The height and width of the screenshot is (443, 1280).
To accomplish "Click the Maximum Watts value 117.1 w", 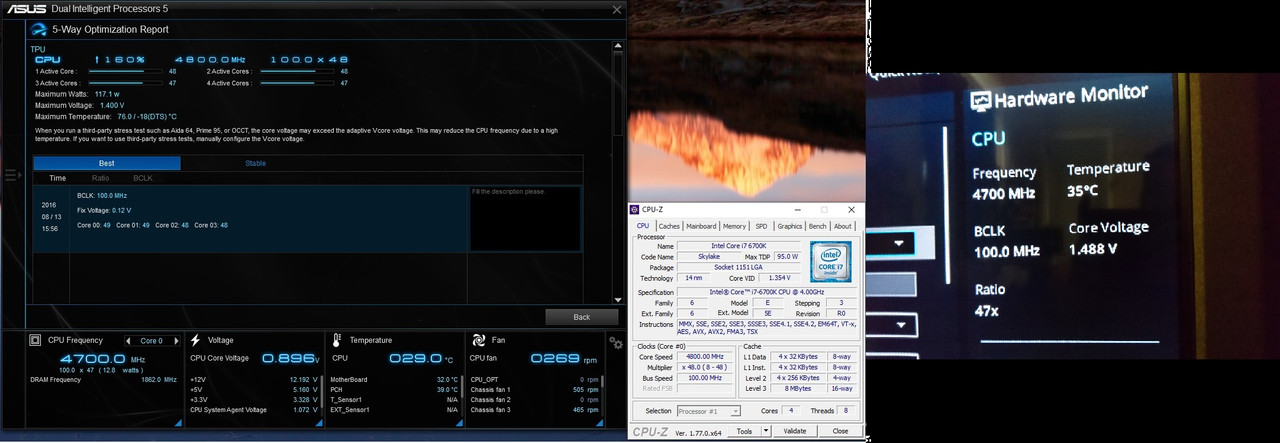I will [108, 94].
